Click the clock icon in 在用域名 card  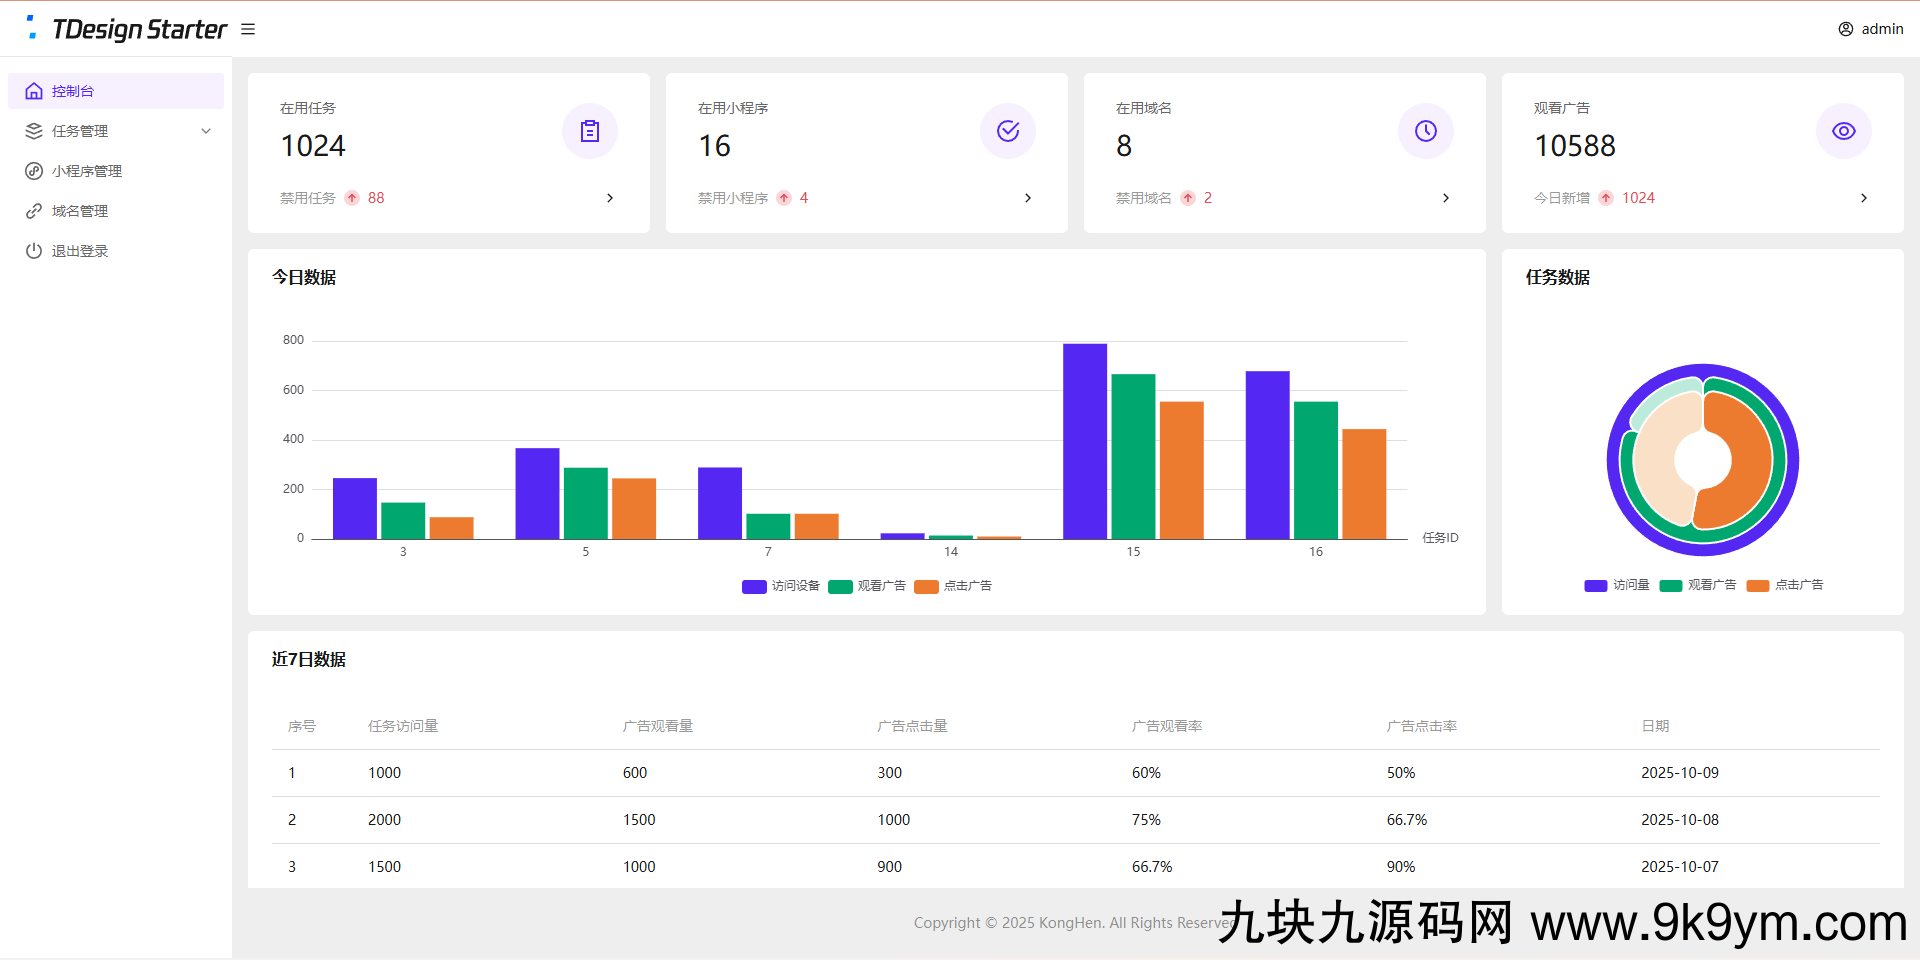tap(1426, 131)
